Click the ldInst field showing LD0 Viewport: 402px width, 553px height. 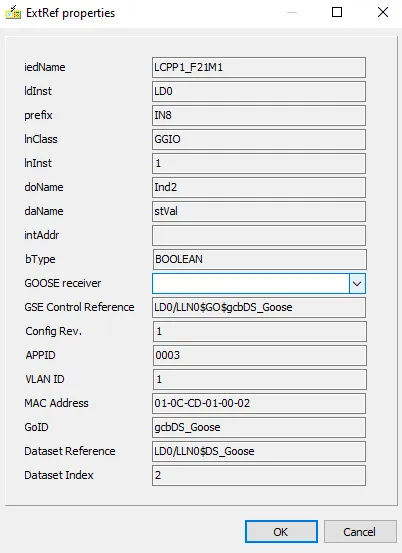click(259, 91)
